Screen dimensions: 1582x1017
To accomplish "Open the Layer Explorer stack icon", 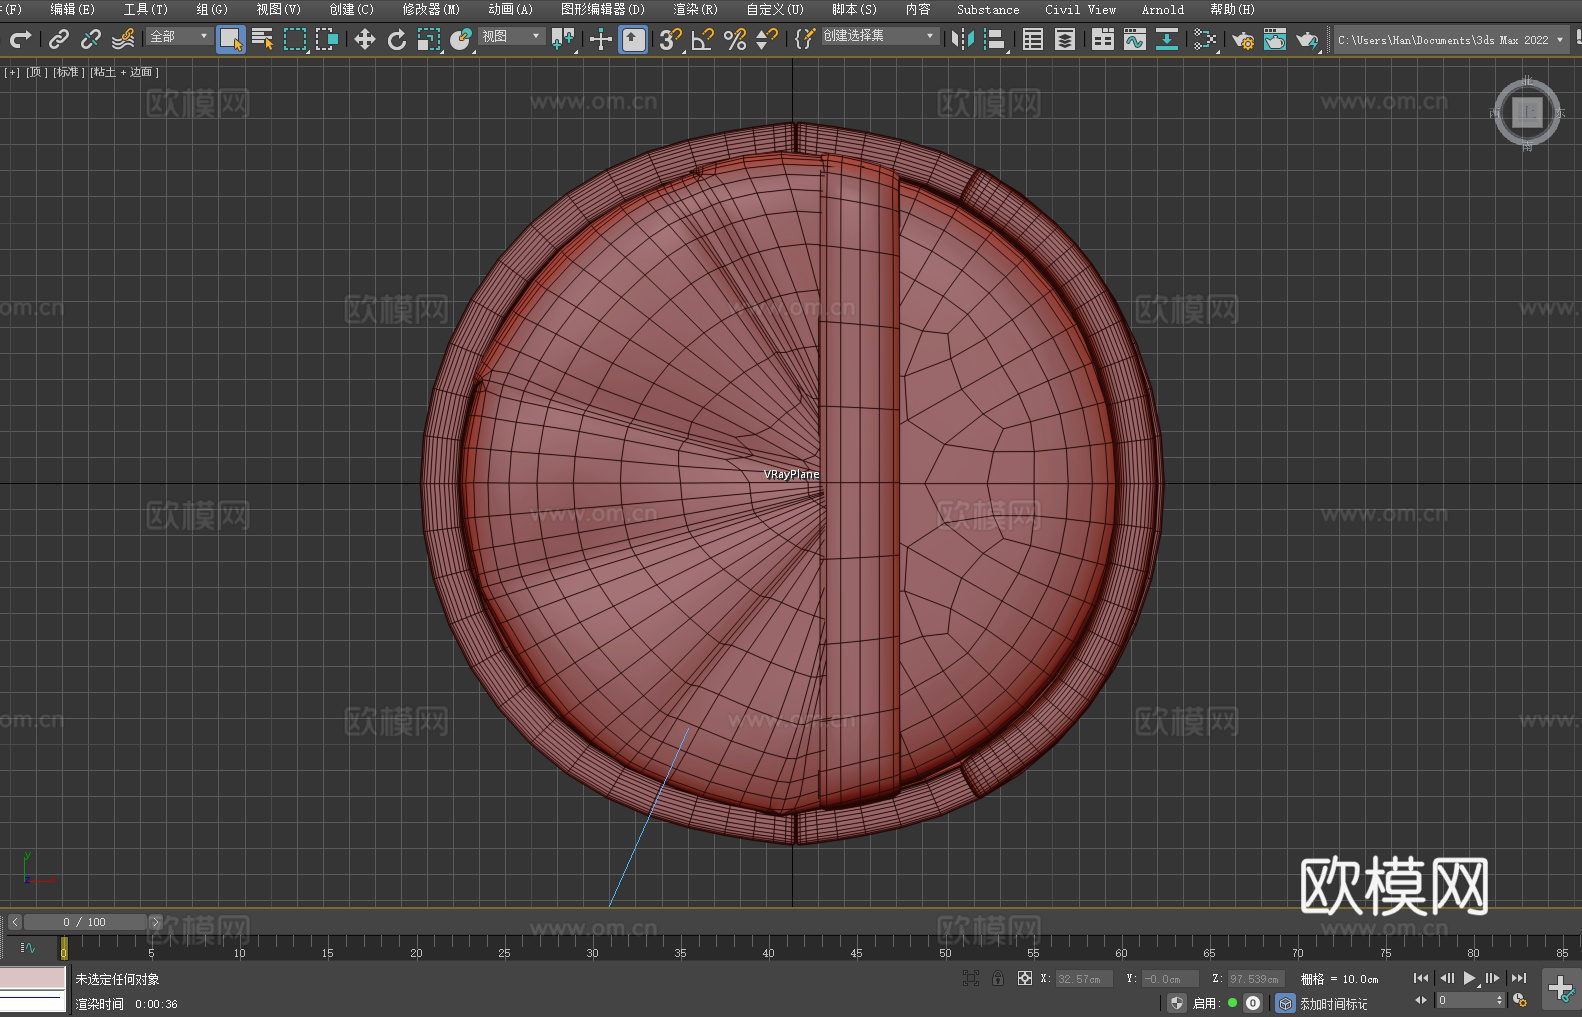I will tap(1065, 39).
